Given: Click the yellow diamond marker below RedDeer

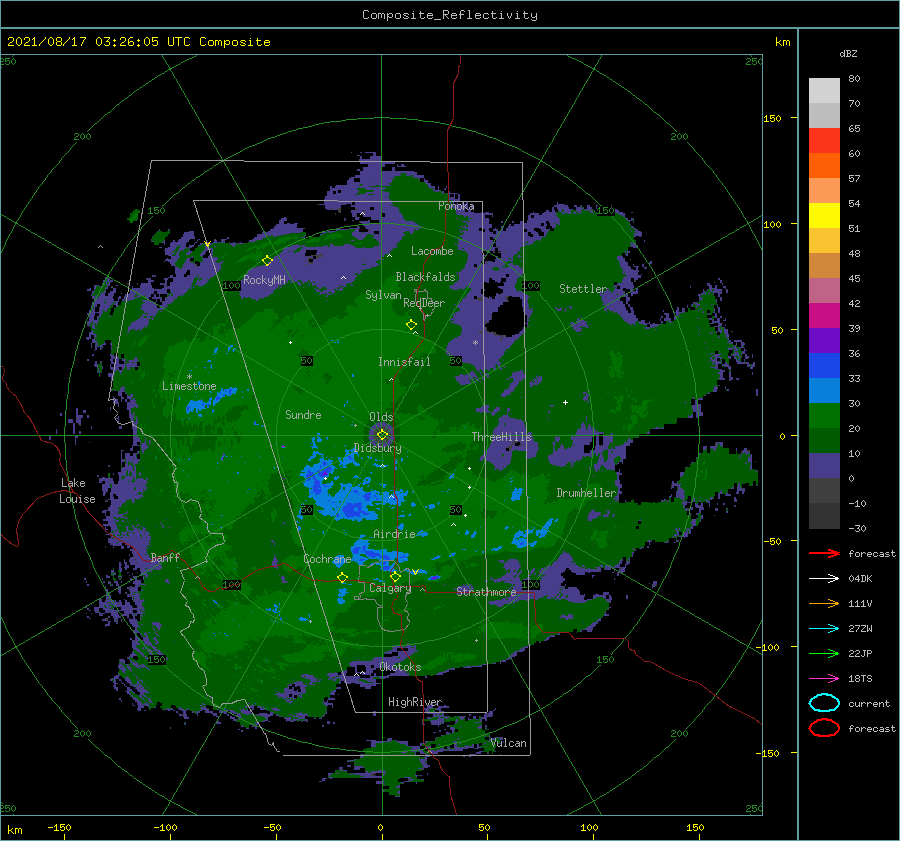Looking at the screenshot, I should pos(411,325).
